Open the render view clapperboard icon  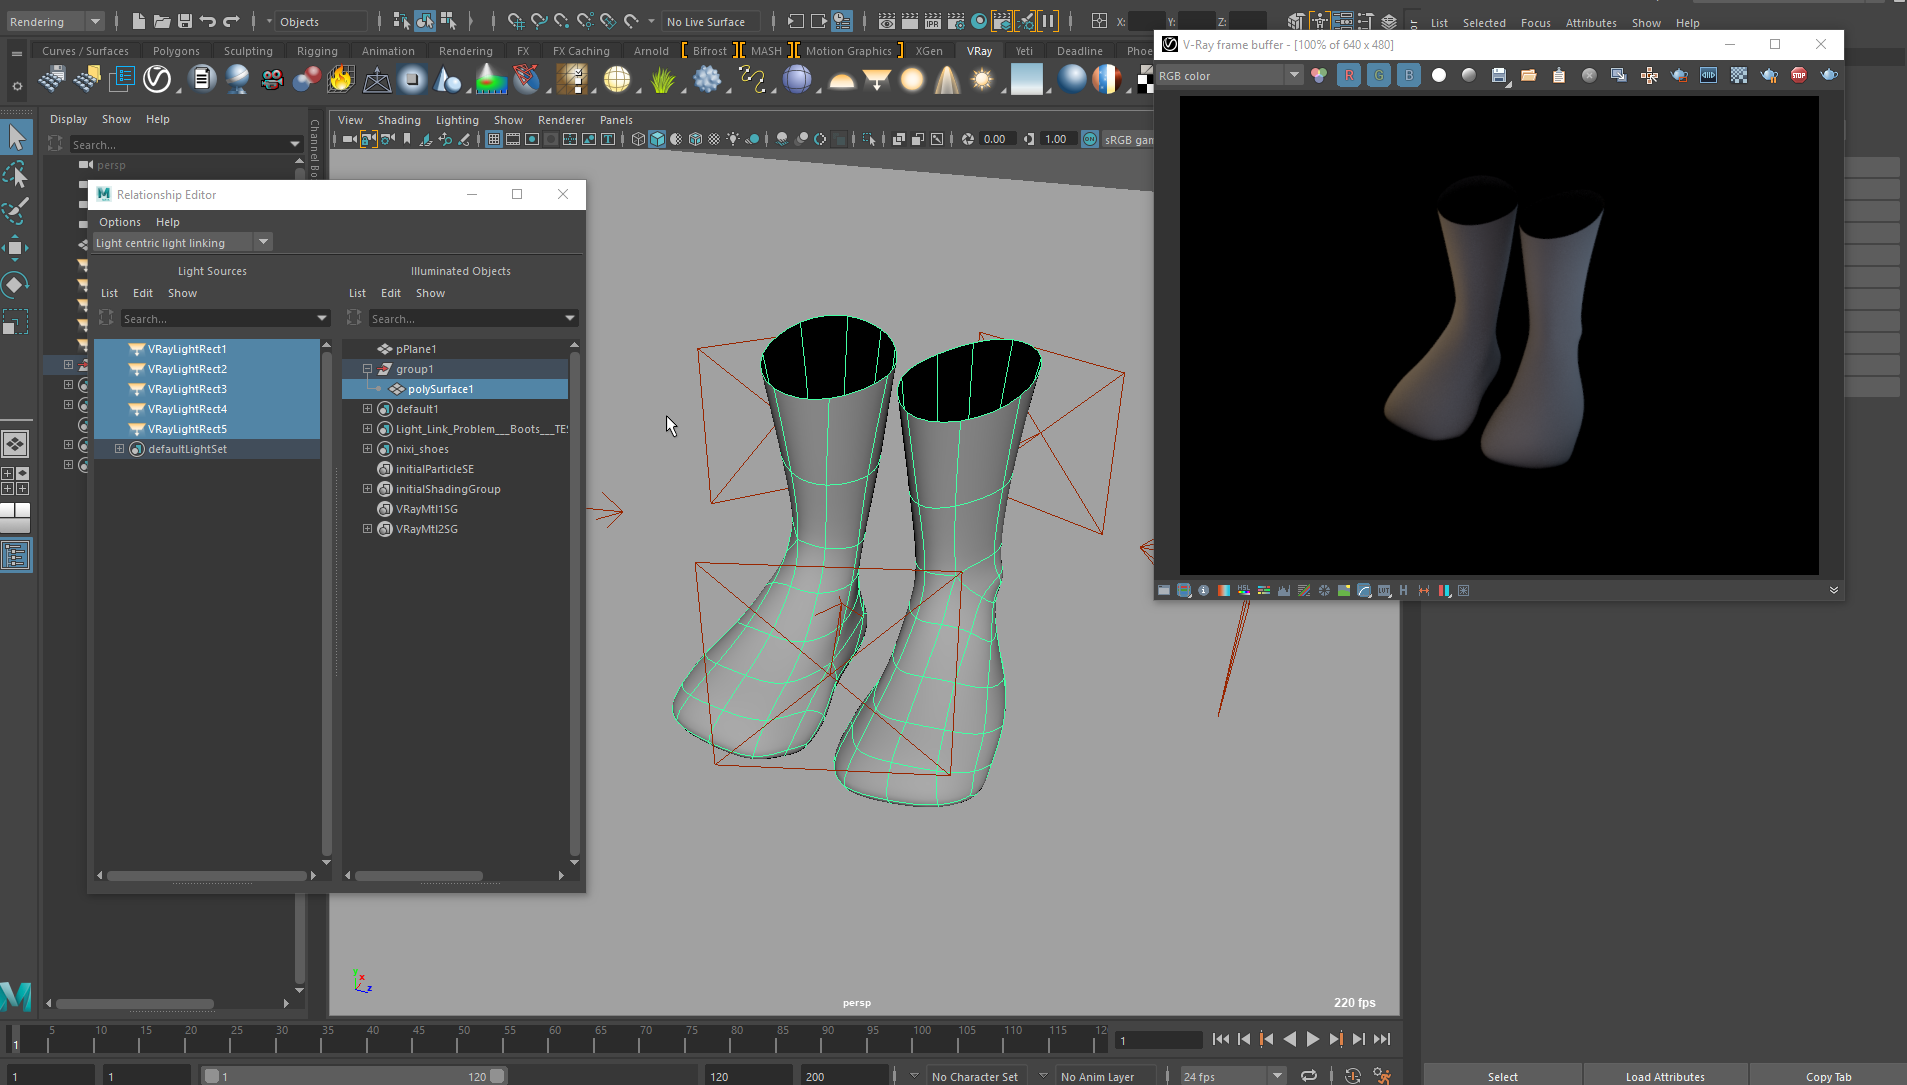(886, 21)
